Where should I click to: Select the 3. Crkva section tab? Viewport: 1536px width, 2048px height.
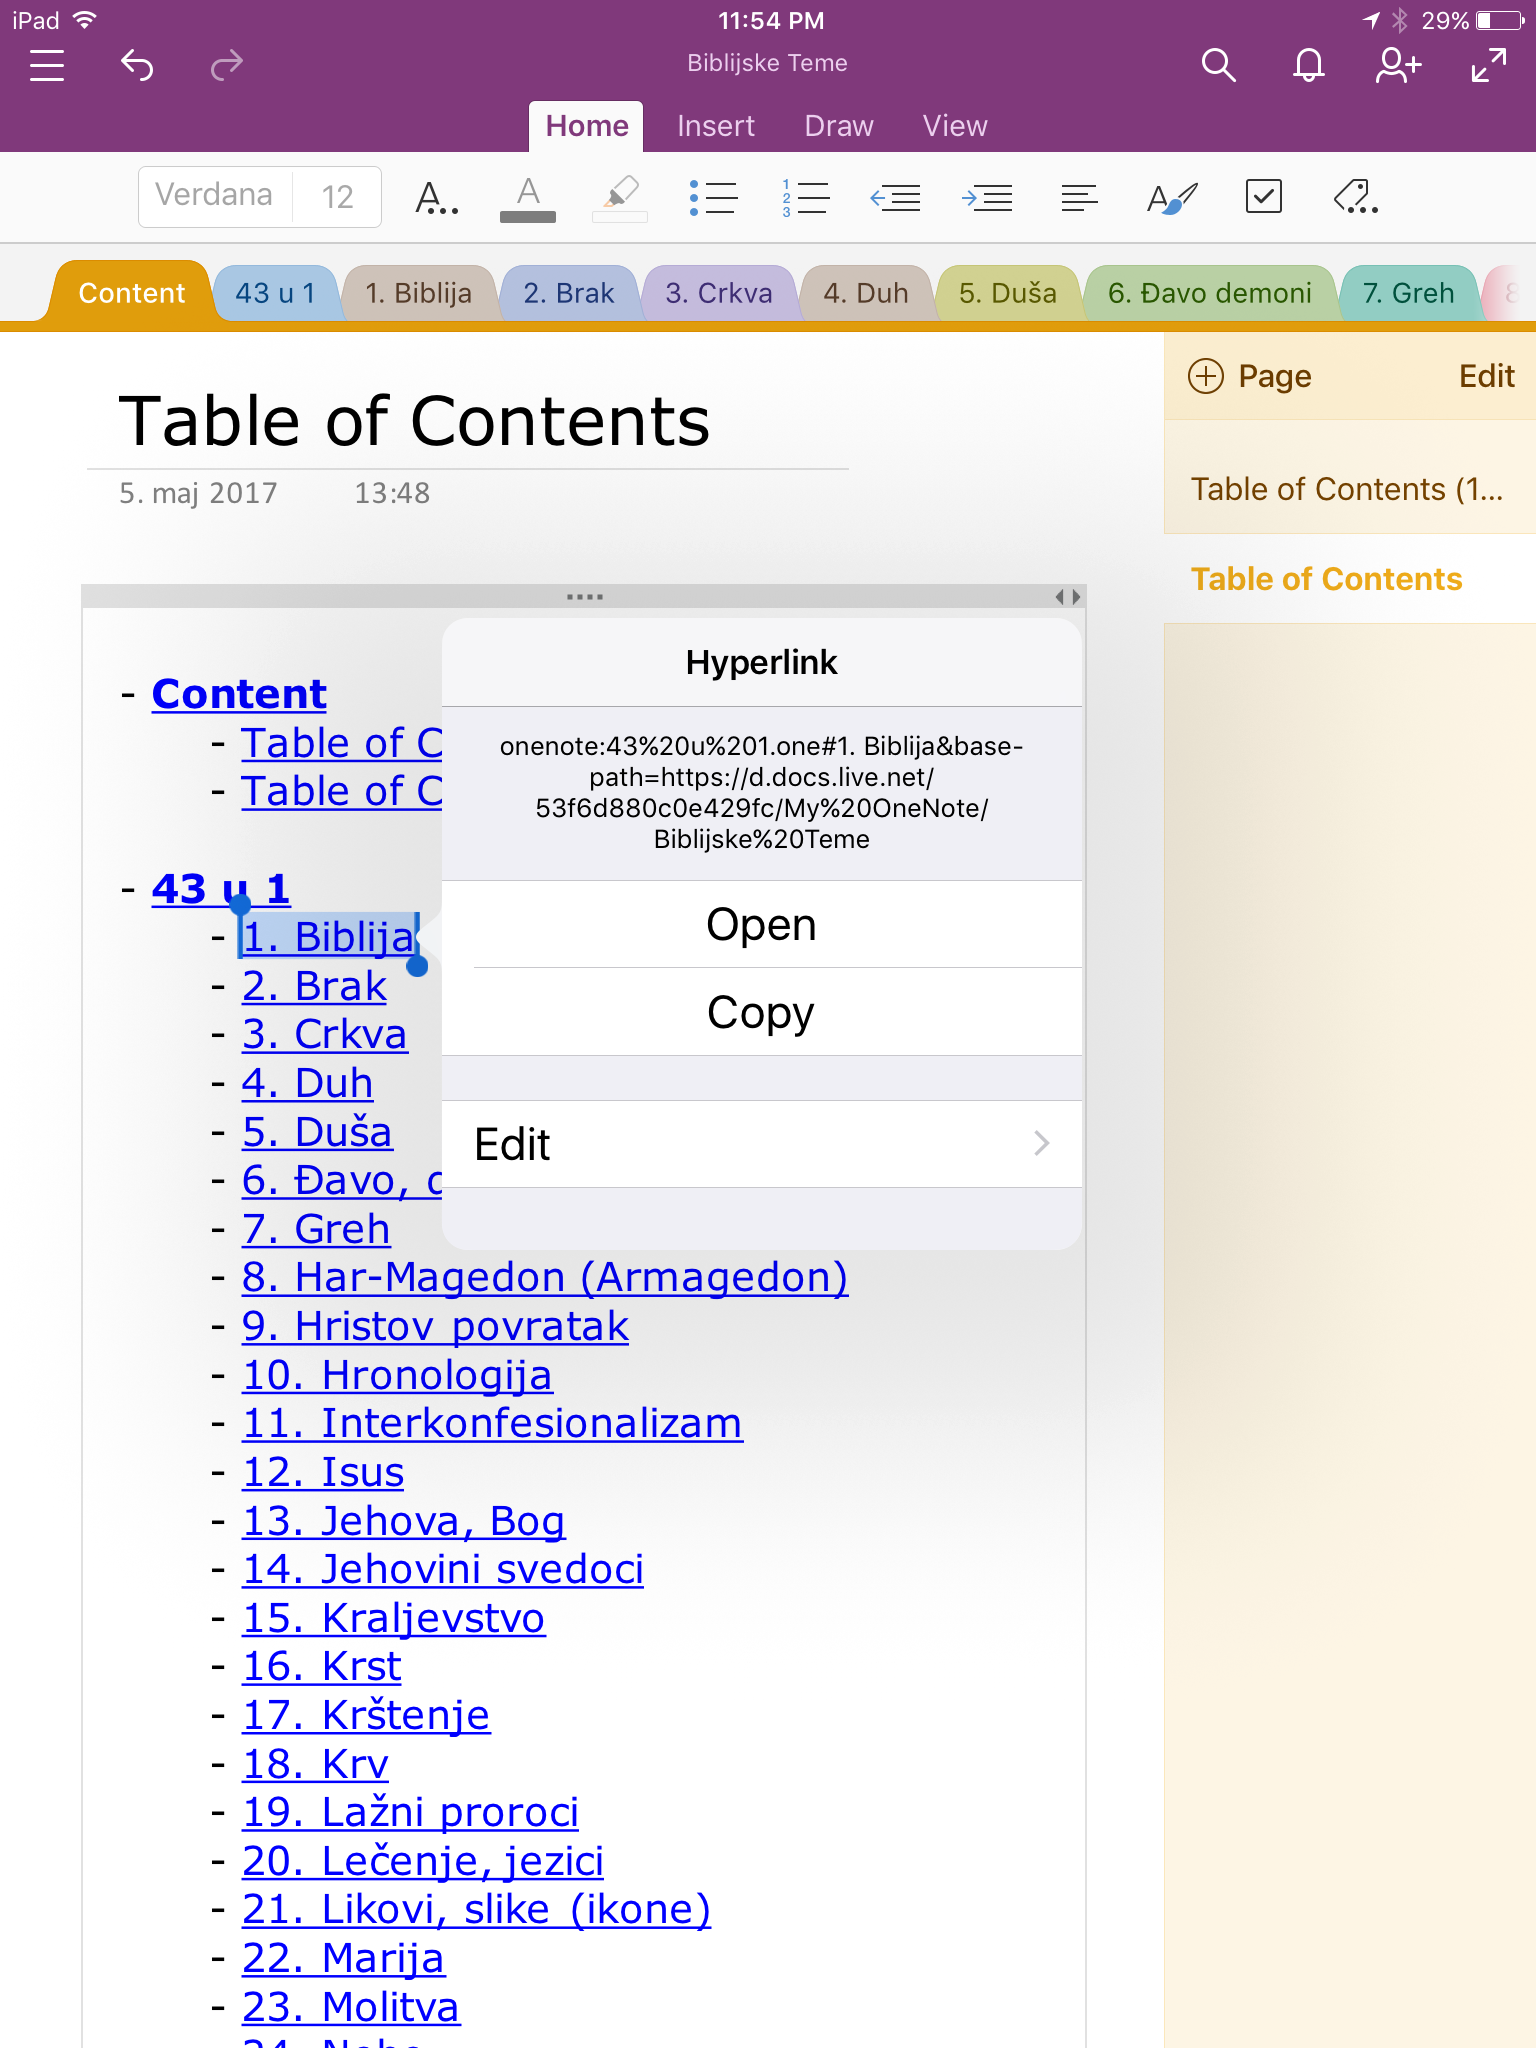pos(718,293)
